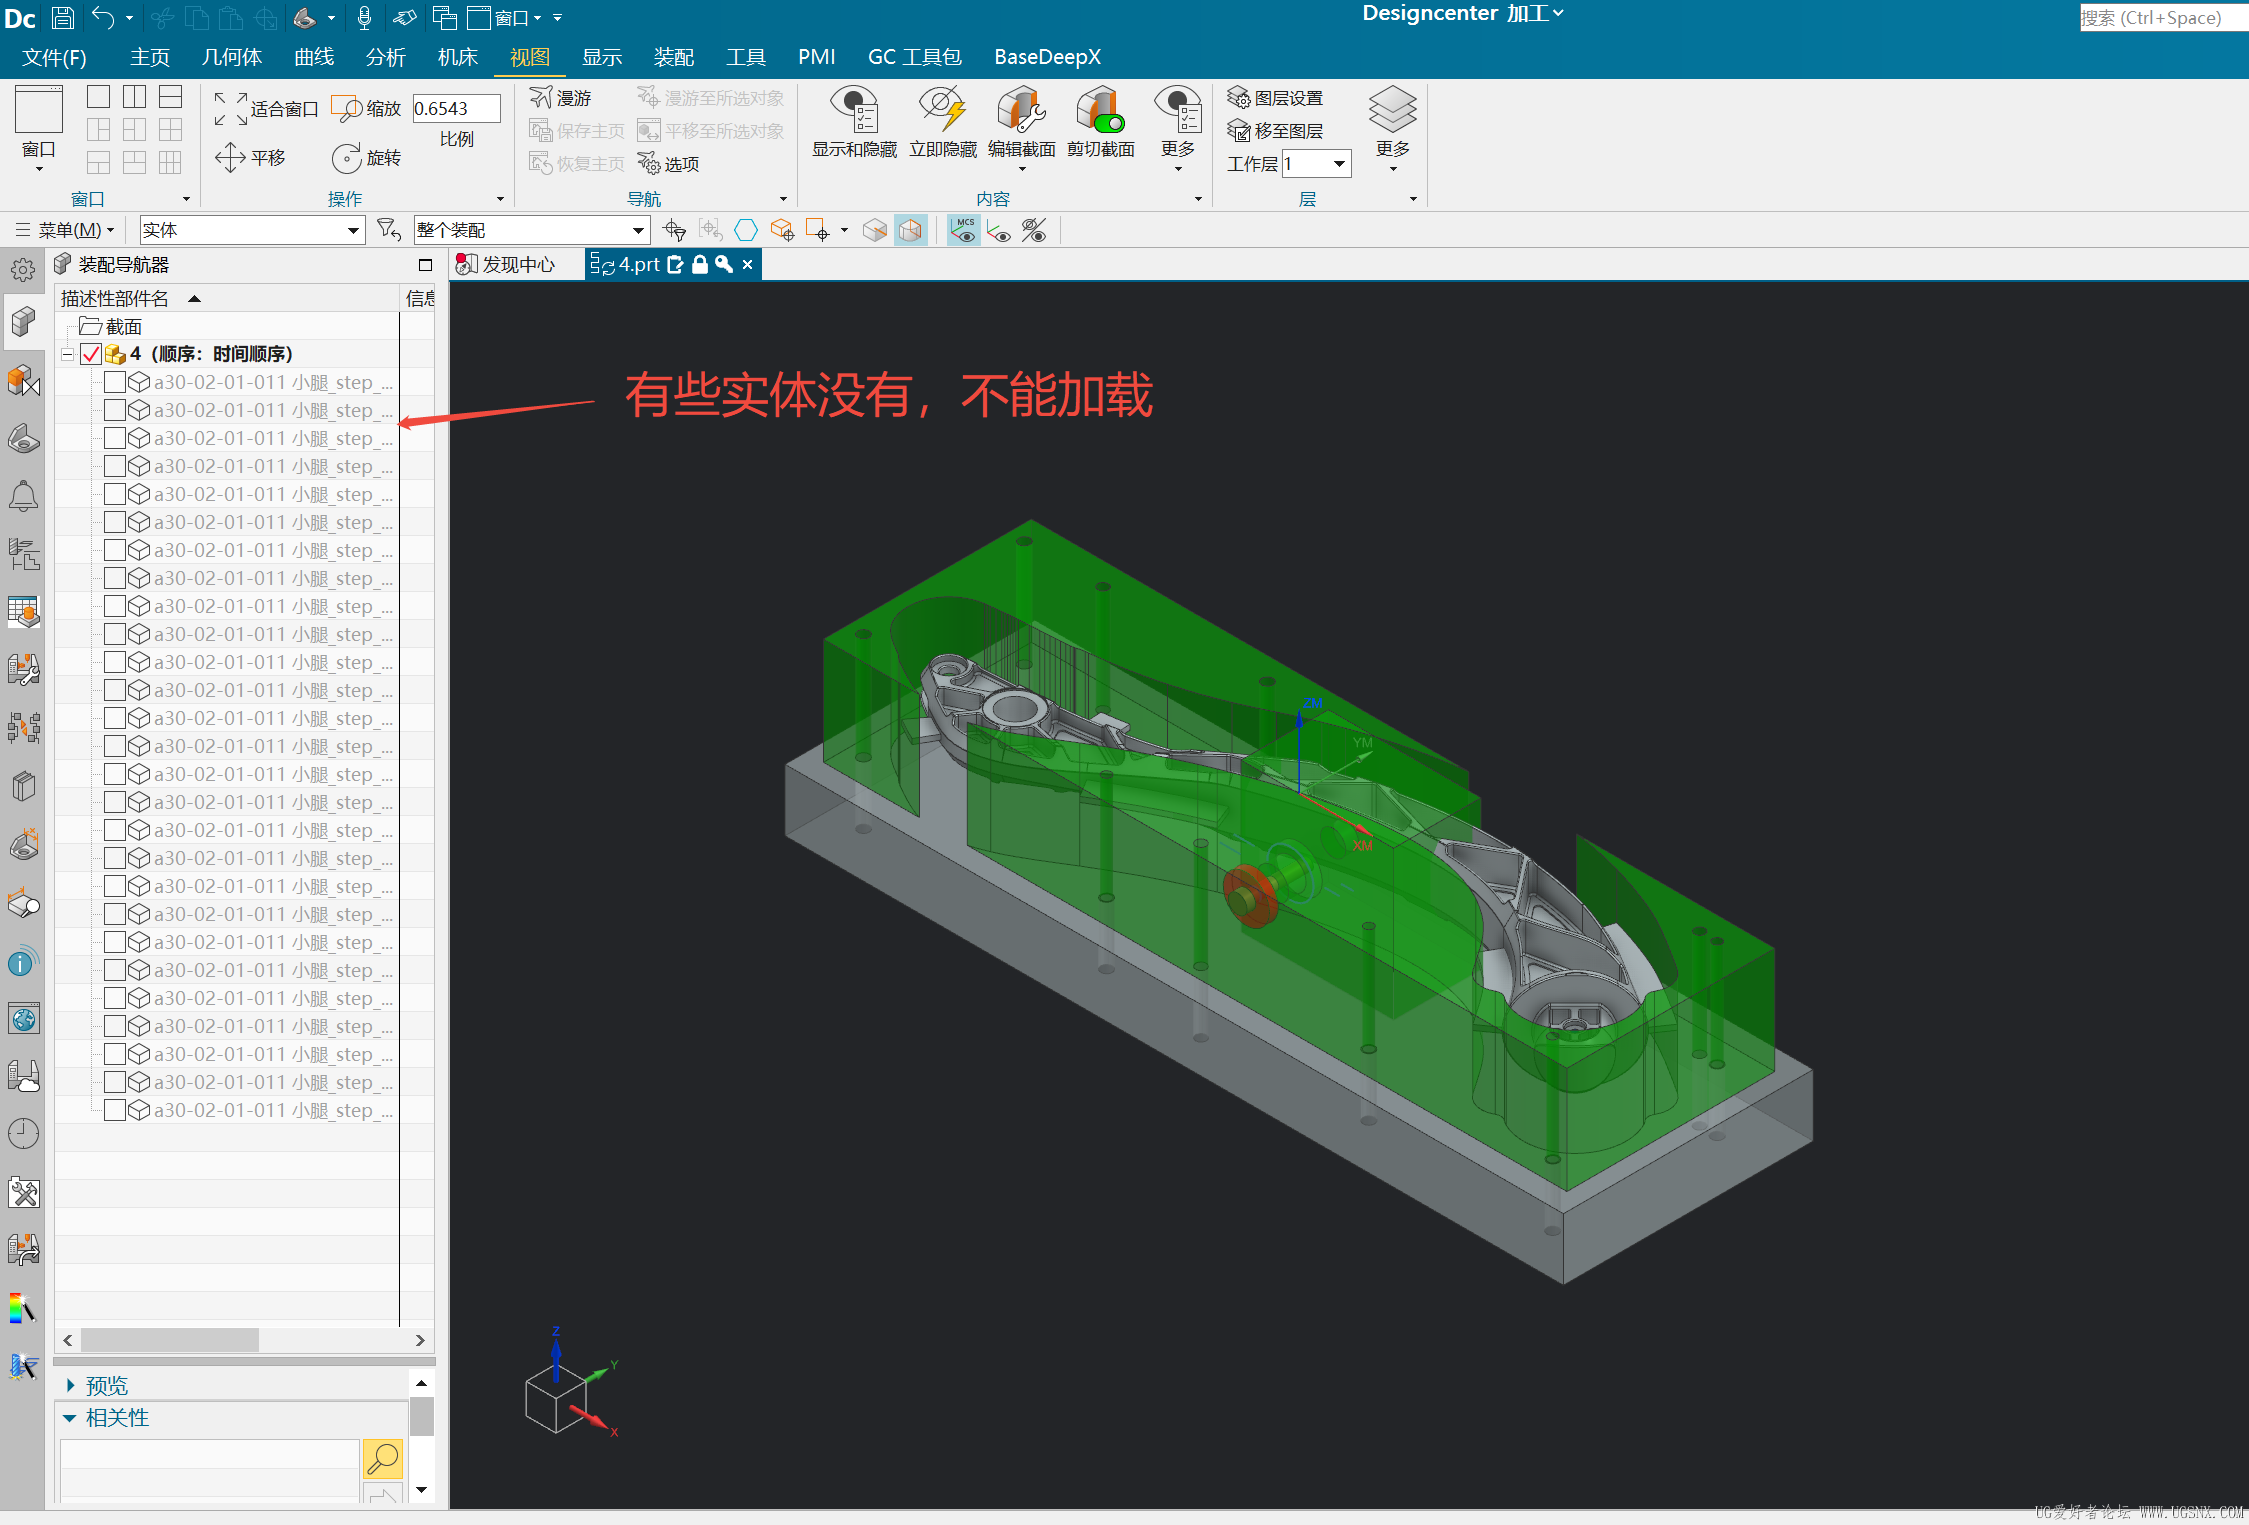Select two side-by-side windows layout
Image resolution: width=2249 pixels, height=1525 pixels.
coord(134,96)
